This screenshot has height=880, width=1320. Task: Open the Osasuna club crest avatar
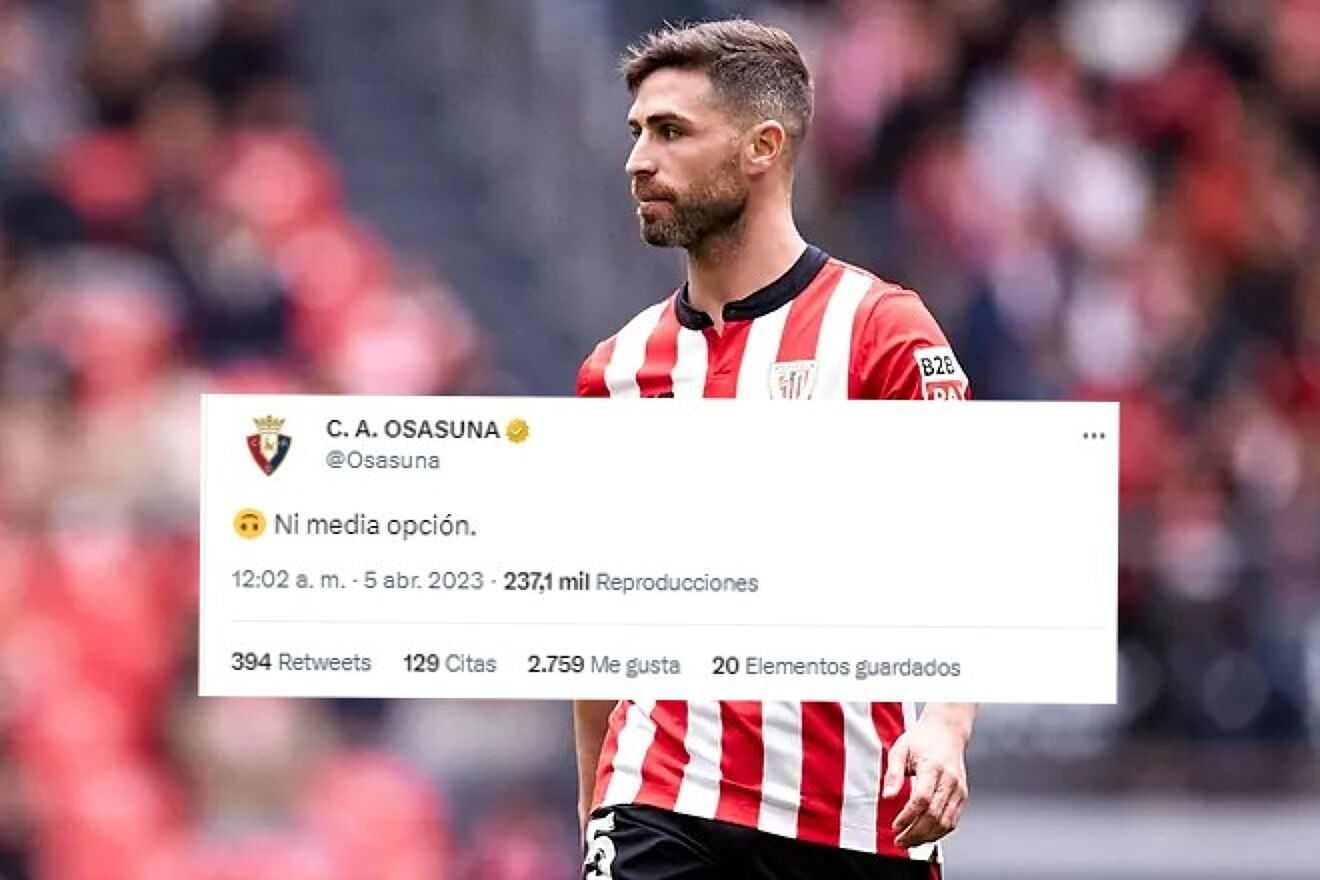[x=269, y=445]
